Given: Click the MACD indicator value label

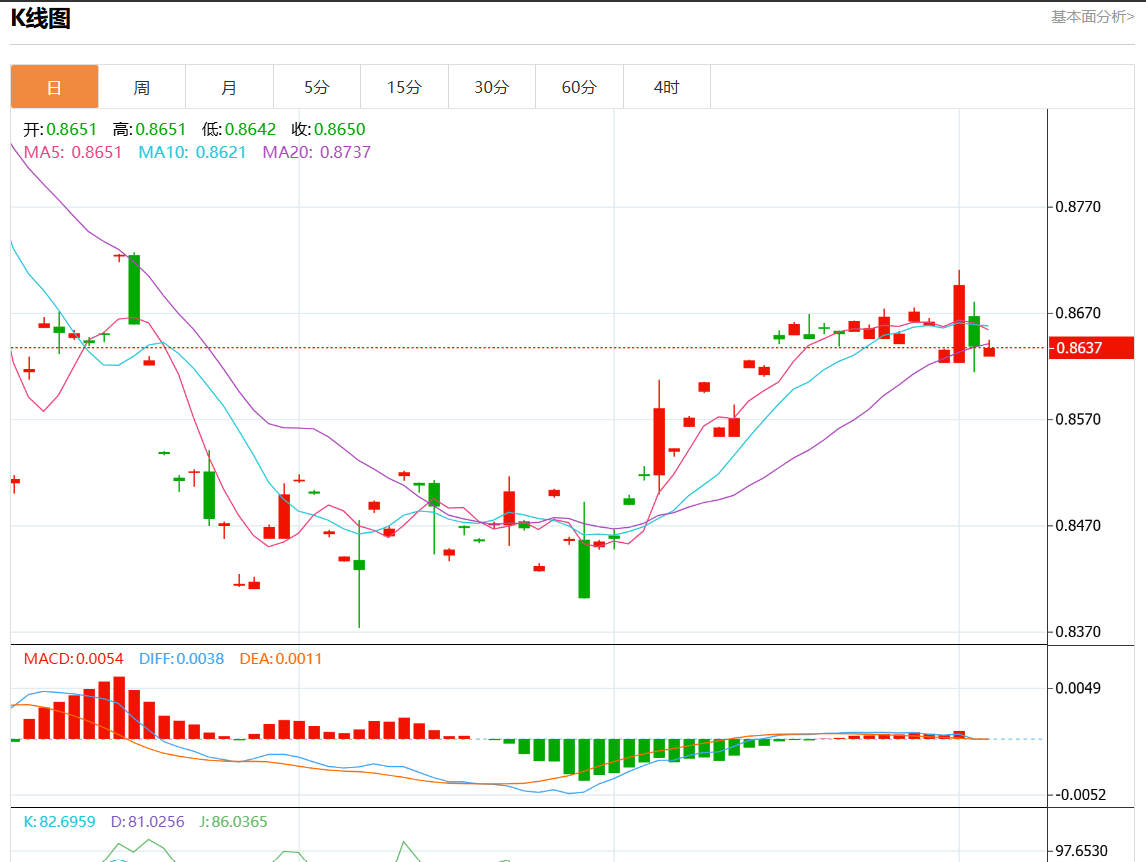Looking at the screenshot, I should 74,659.
